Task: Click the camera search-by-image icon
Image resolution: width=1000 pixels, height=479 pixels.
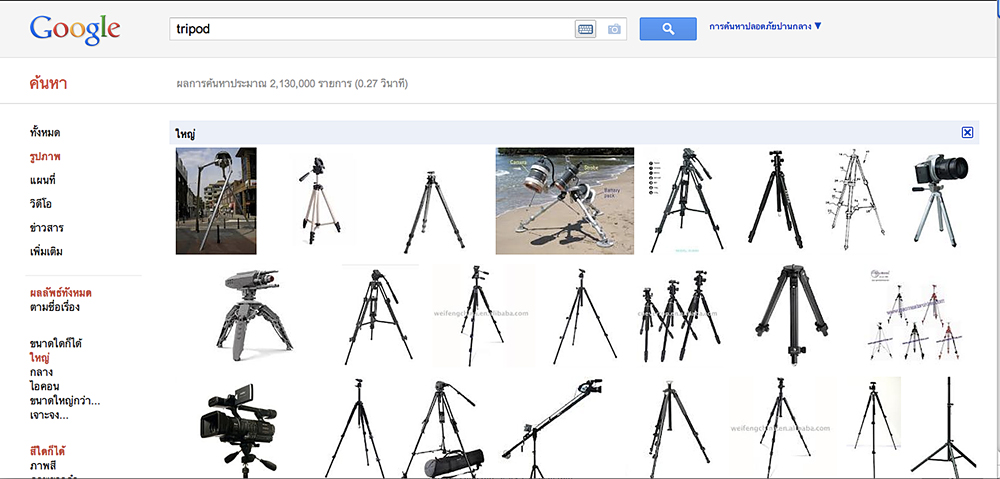Action: point(614,29)
